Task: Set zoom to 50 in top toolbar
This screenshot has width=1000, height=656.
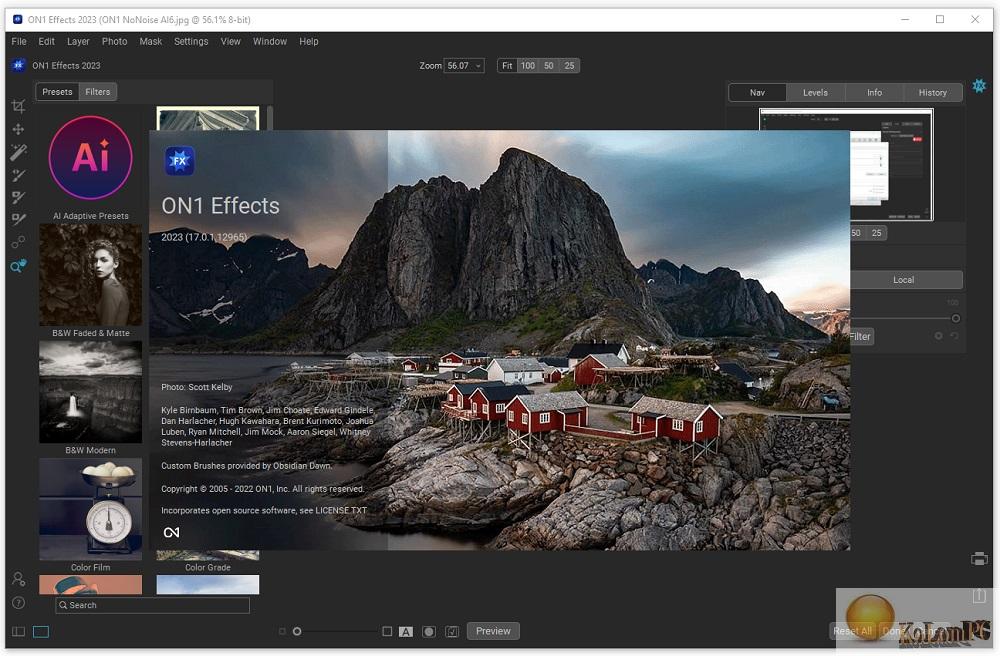Action: [548, 66]
